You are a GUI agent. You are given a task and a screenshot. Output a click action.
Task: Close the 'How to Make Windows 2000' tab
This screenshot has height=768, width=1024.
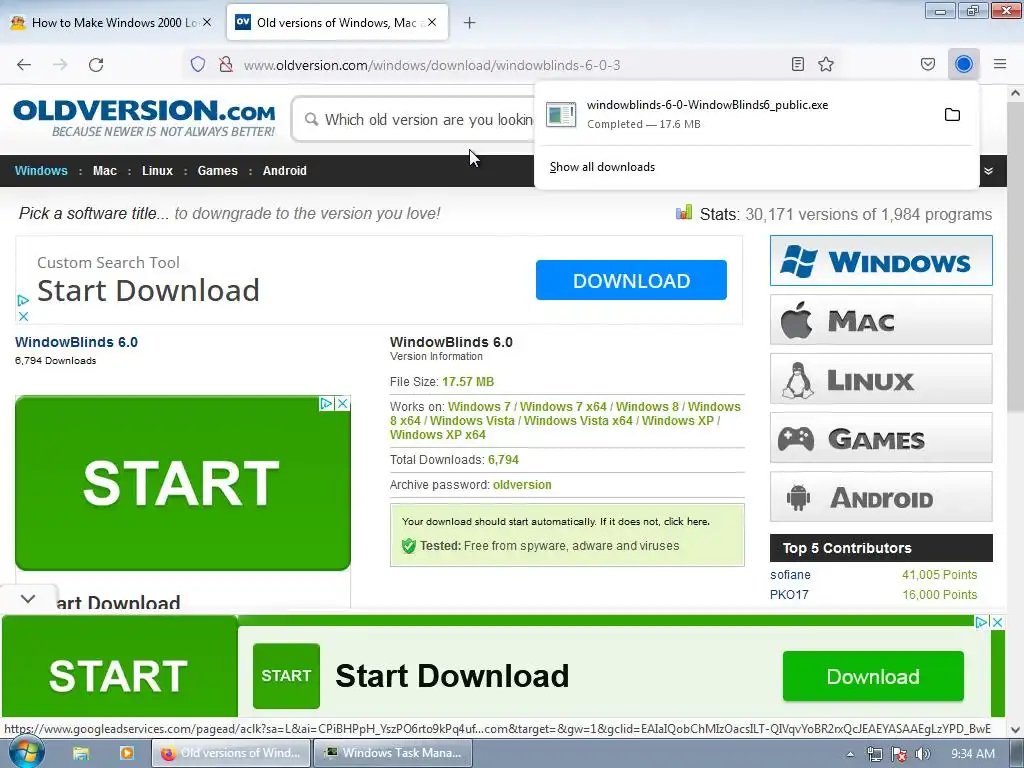[206, 22]
